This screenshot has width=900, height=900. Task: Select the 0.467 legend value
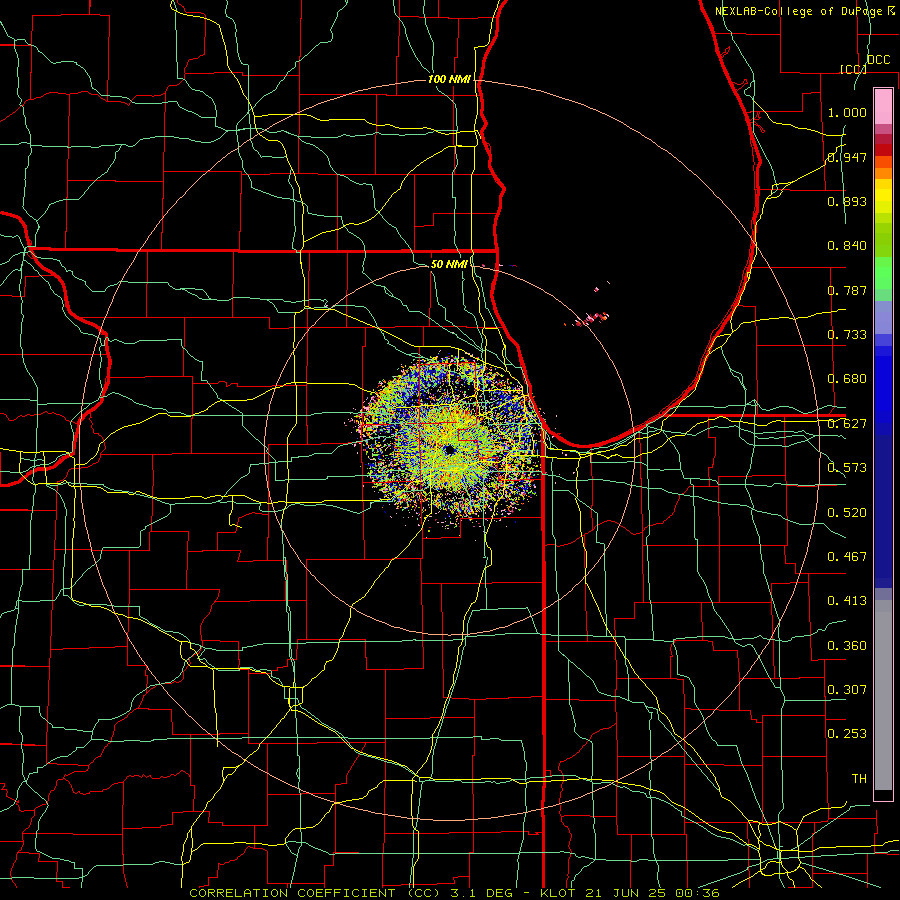coord(847,557)
